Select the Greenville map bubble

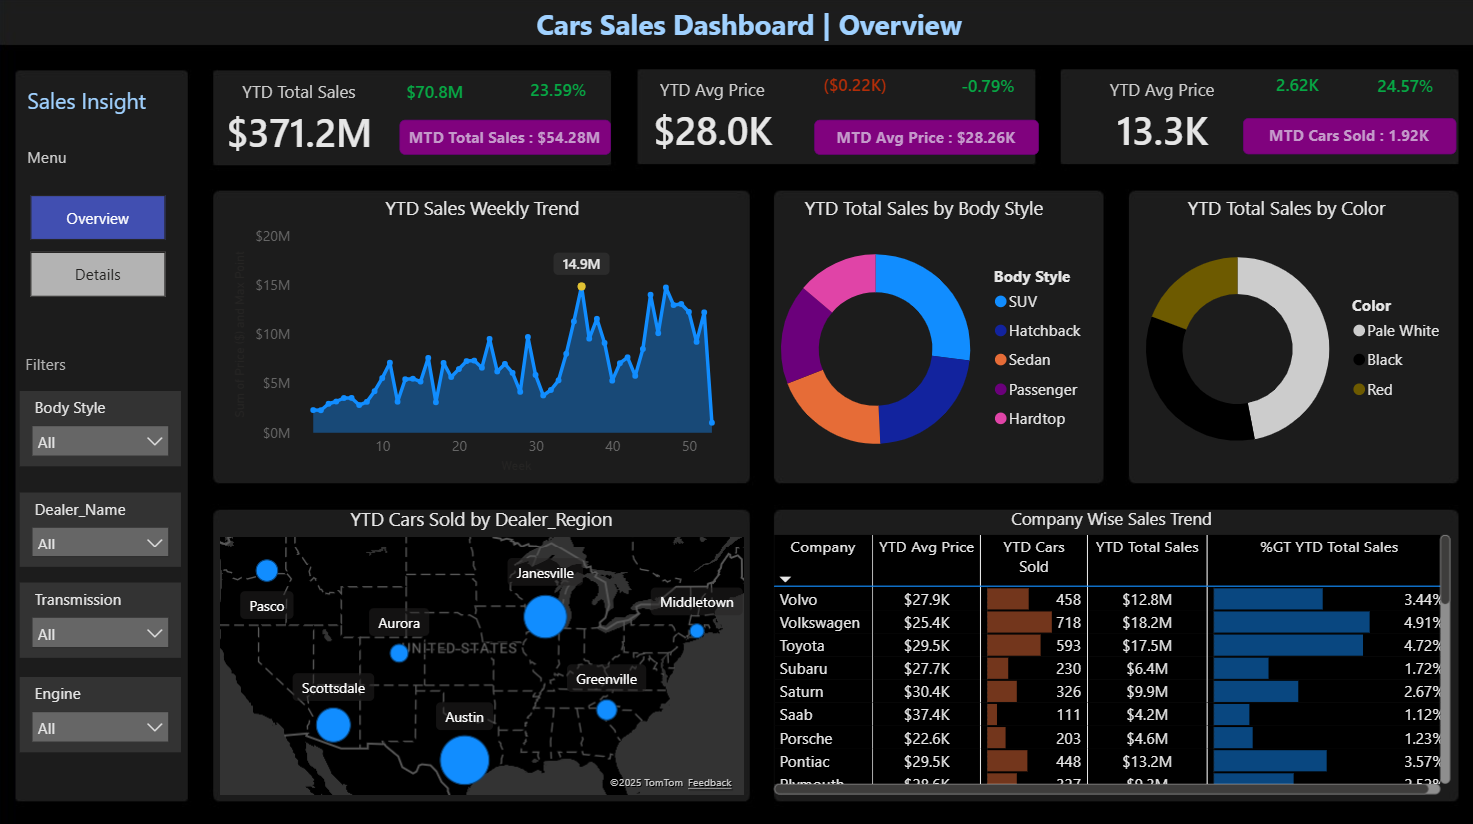tap(606, 710)
